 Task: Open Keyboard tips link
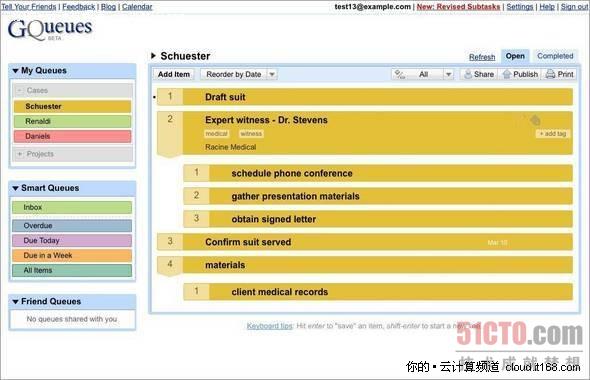(x=269, y=326)
